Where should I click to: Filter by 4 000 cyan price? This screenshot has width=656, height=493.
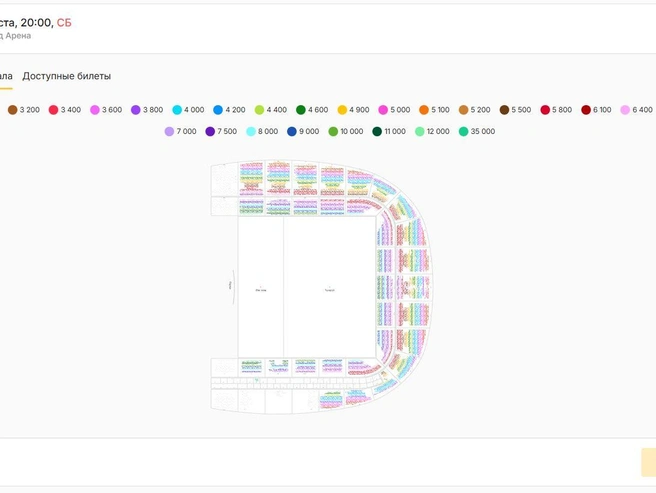point(177,110)
